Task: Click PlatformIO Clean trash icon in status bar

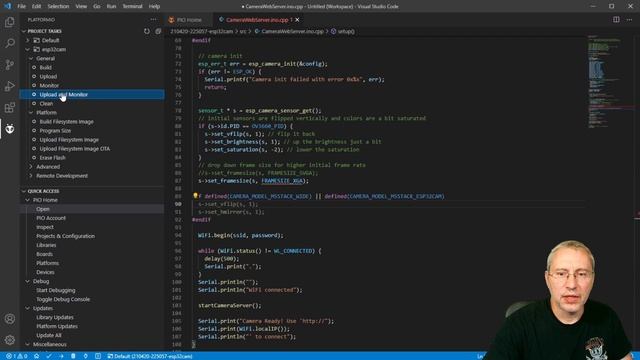Action: [x=73, y=356]
